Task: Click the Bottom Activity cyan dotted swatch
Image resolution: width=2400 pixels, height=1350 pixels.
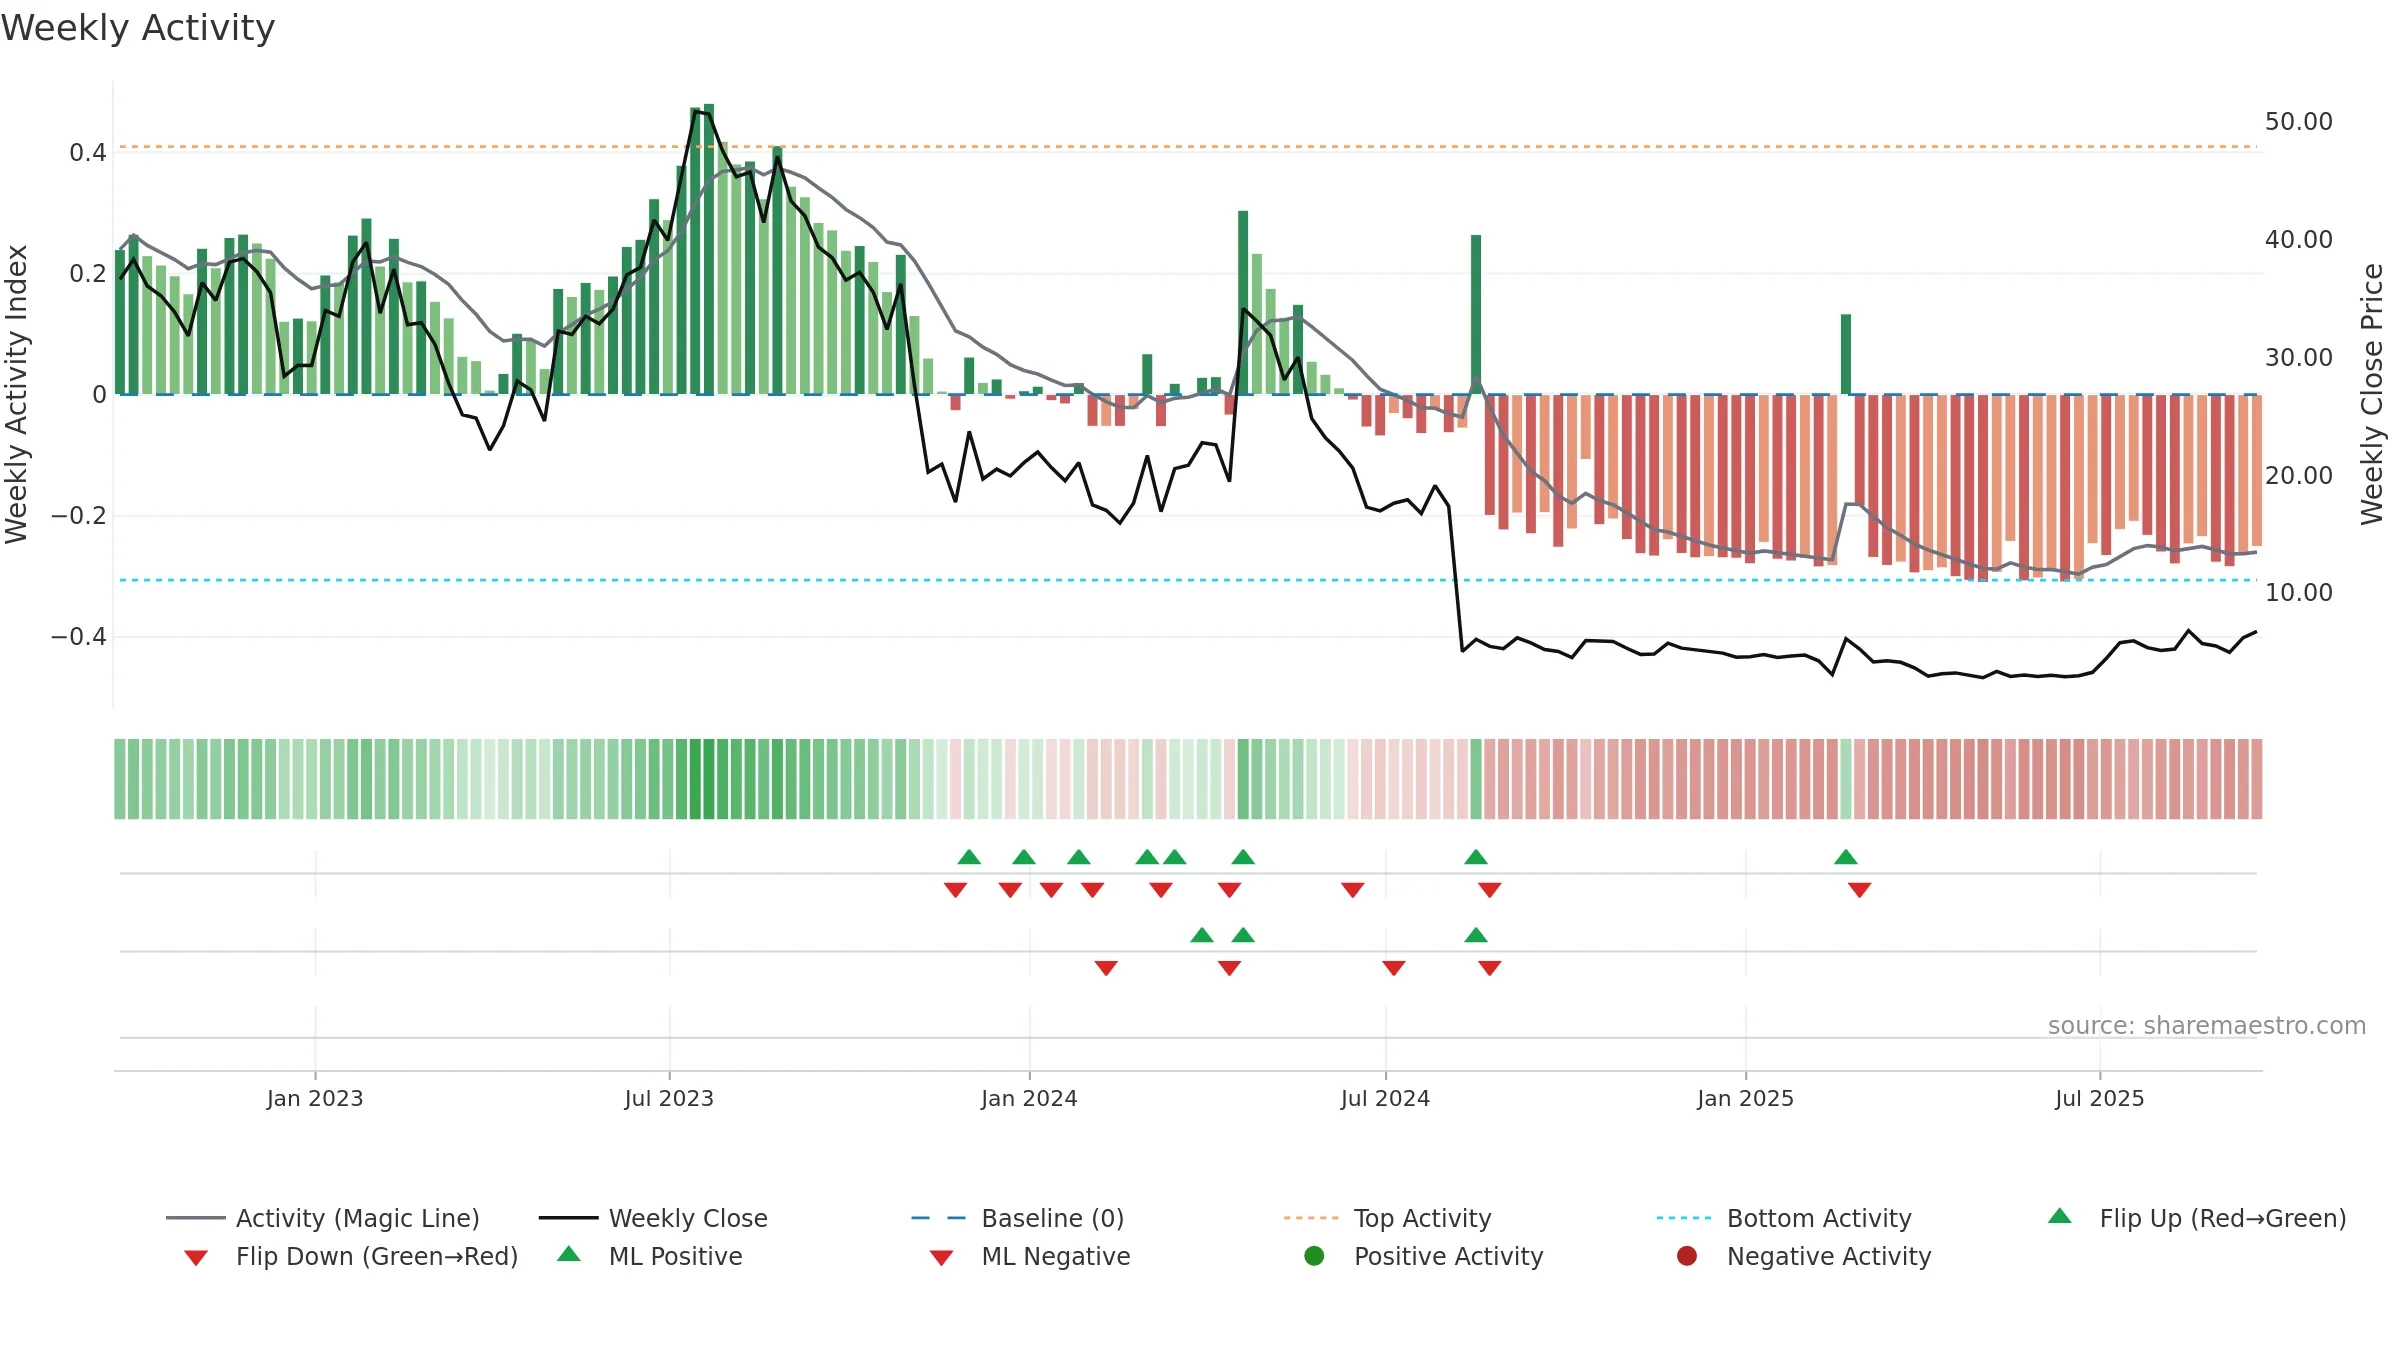Action: tap(1684, 1218)
